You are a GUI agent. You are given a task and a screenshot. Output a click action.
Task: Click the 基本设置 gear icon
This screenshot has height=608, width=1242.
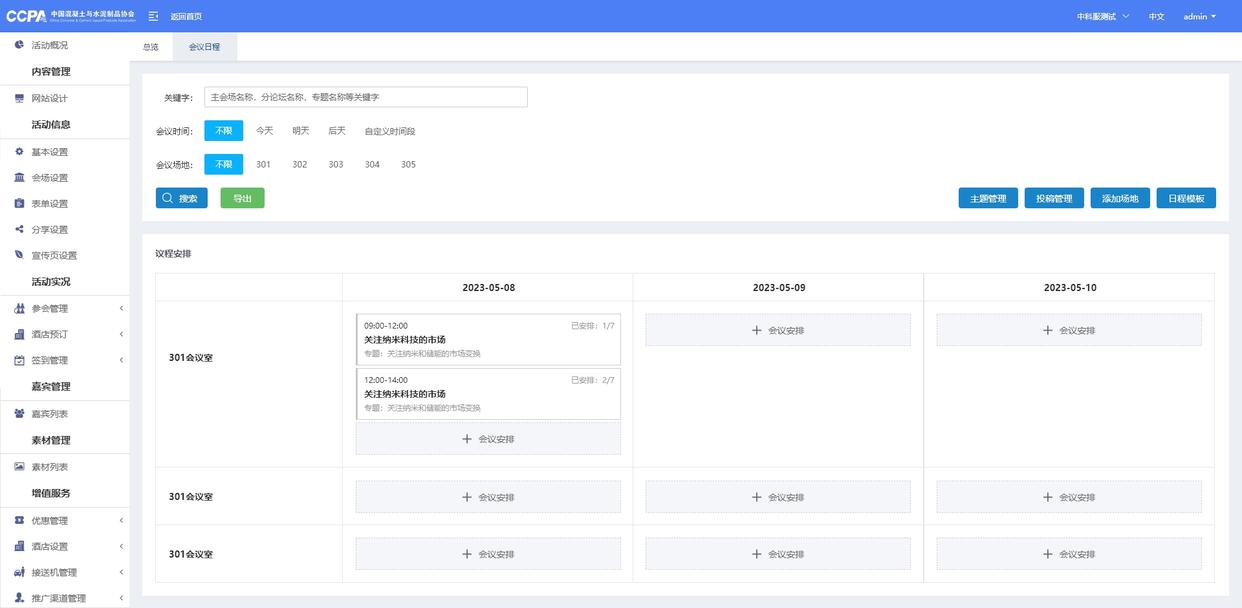19,152
